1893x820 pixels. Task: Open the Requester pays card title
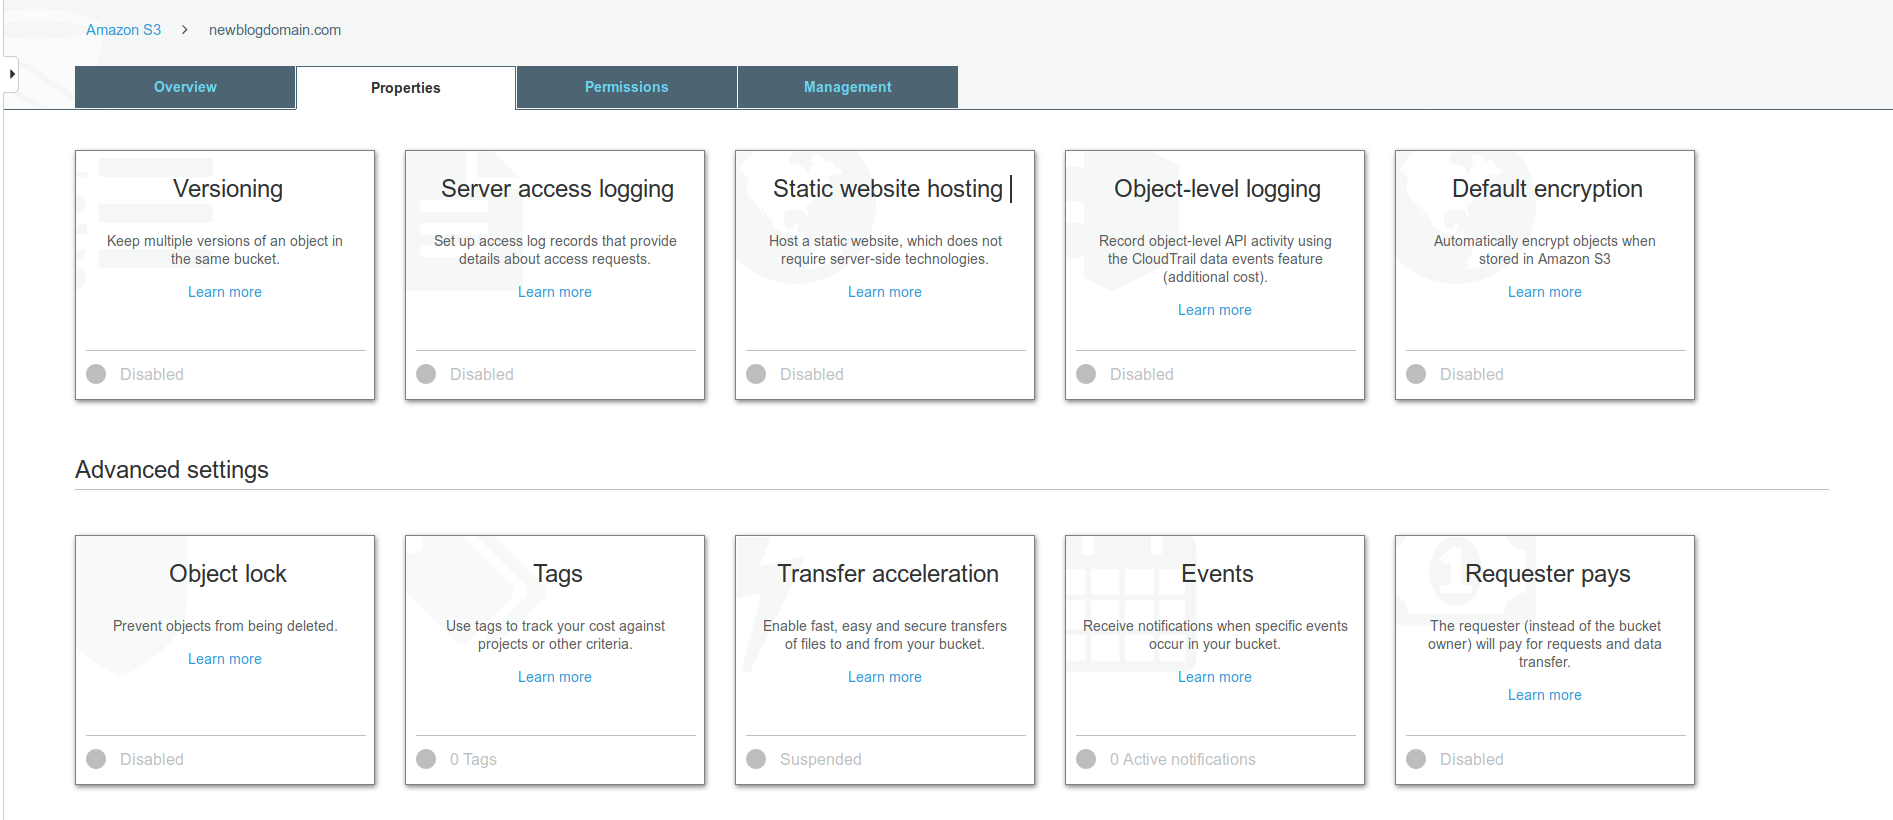(1548, 574)
